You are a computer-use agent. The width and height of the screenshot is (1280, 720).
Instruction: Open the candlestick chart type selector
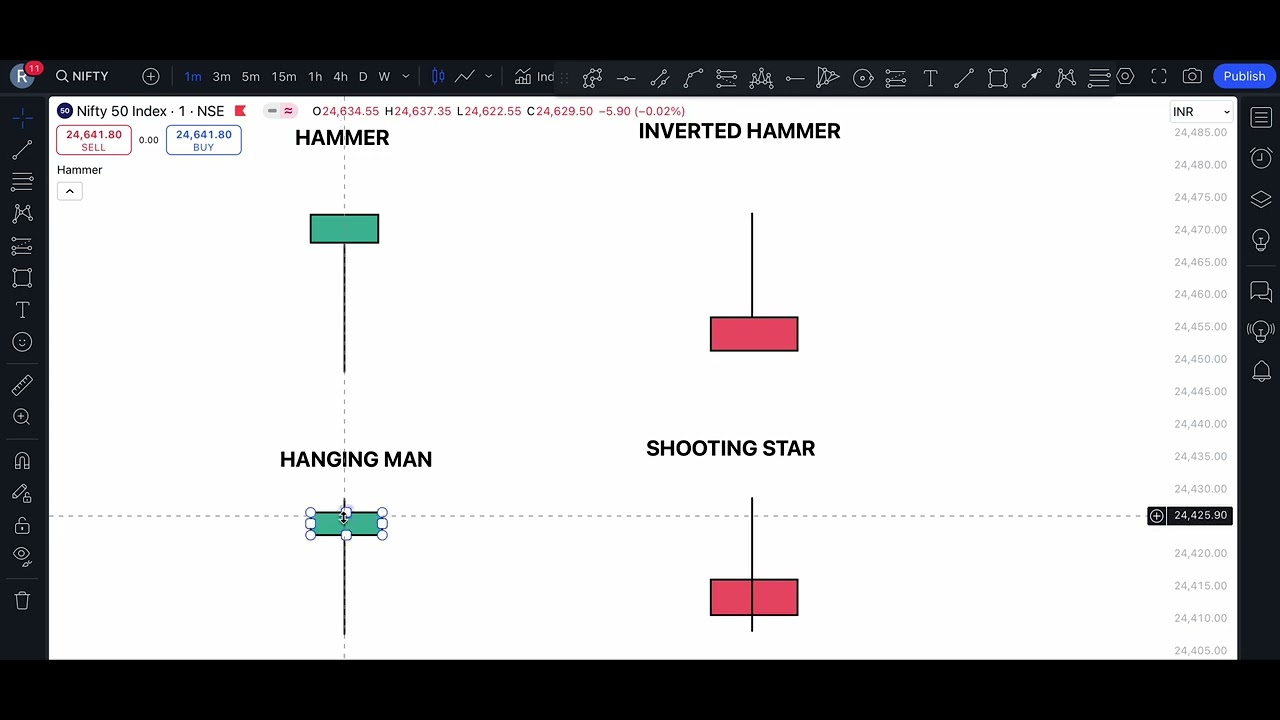438,76
